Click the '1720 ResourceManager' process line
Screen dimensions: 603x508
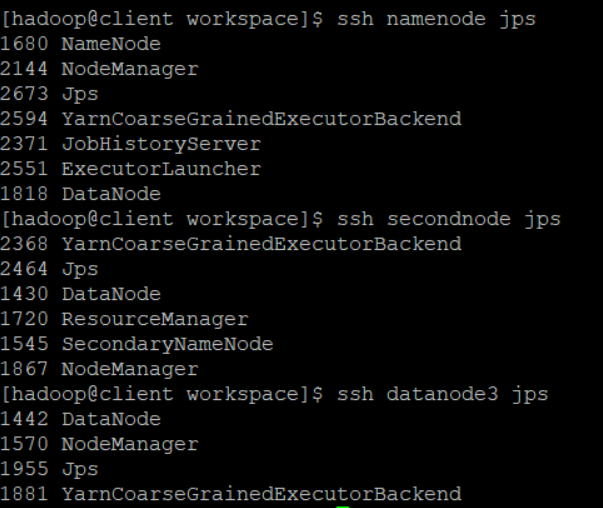point(124,319)
